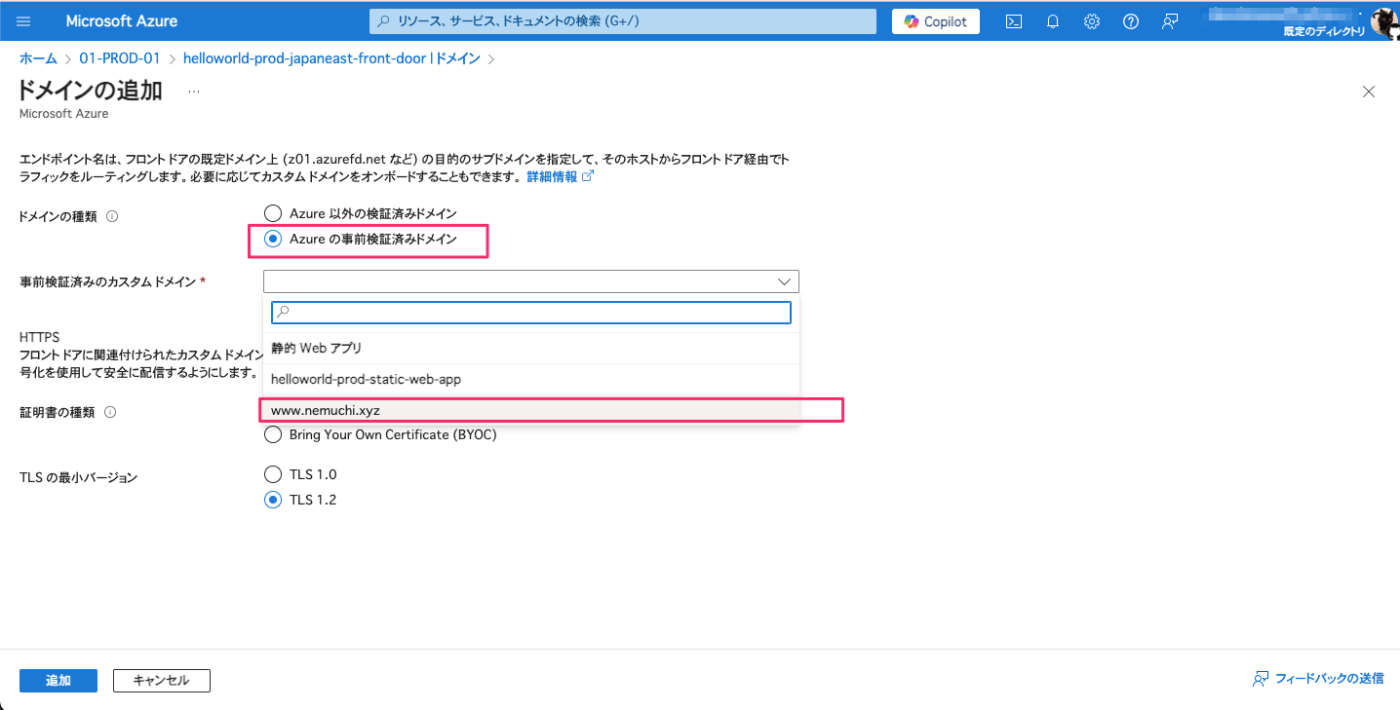Choose helloworld-prod-static-web-app in the list
This screenshot has width=1400, height=710.
(x=531, y=380)
